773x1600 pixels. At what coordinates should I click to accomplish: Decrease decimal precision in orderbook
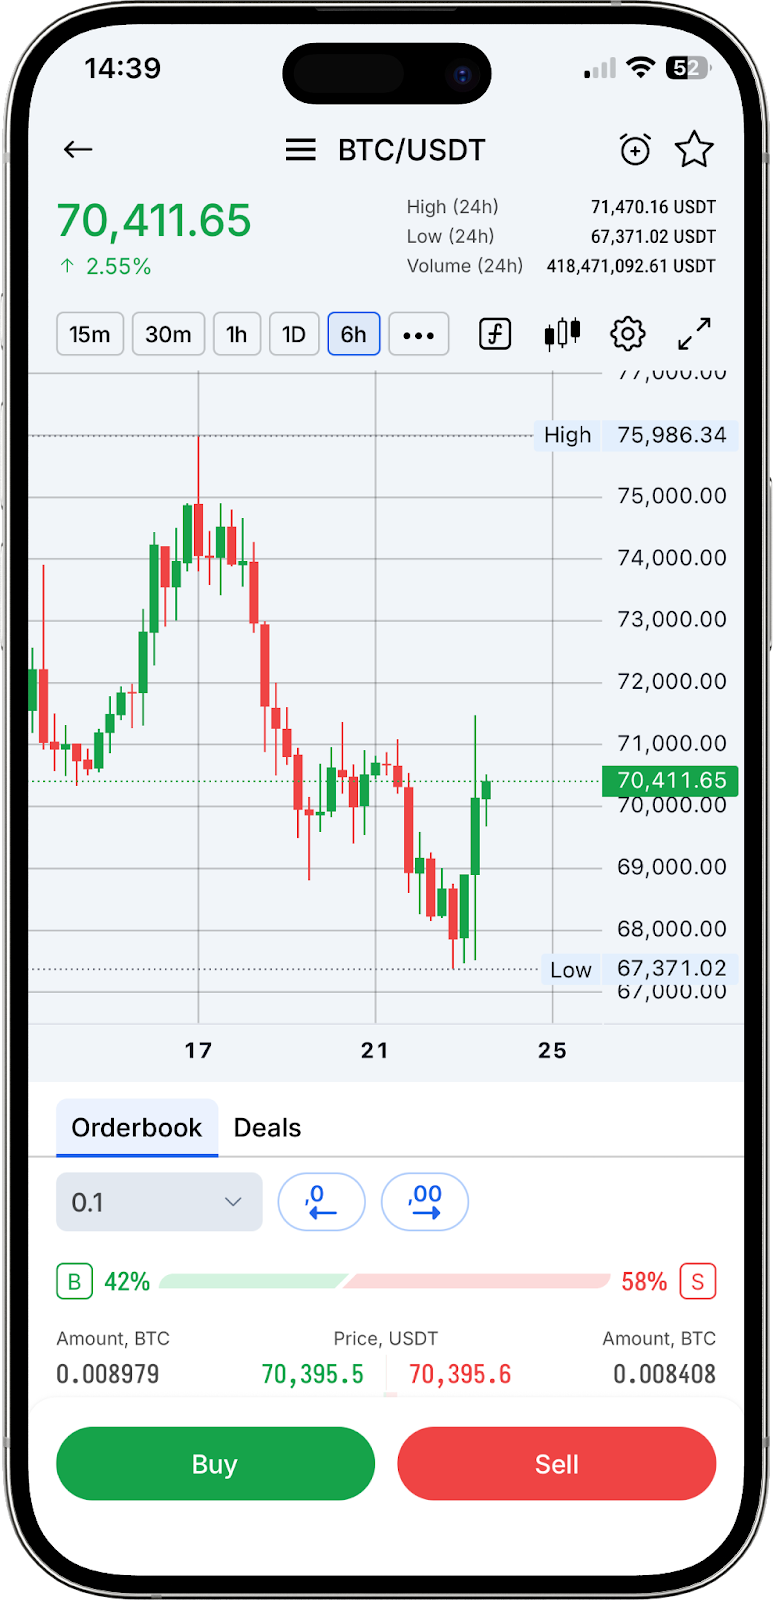tap(321, 1202)
